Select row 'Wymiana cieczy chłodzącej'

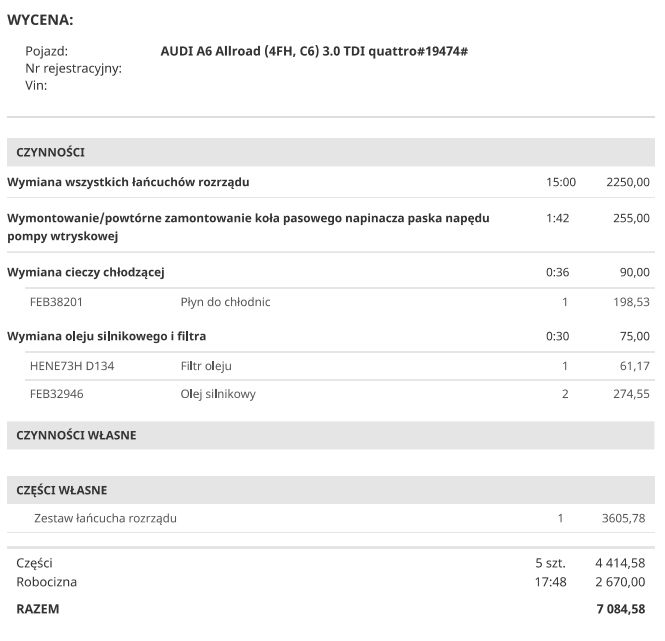331,272
